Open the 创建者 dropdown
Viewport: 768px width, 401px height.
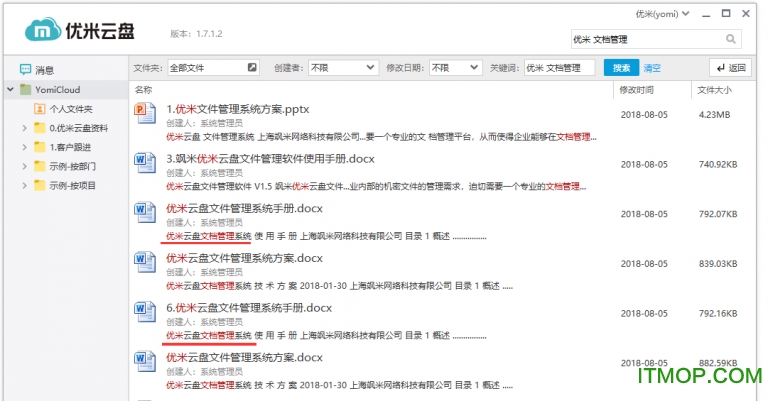pos(343,68)
